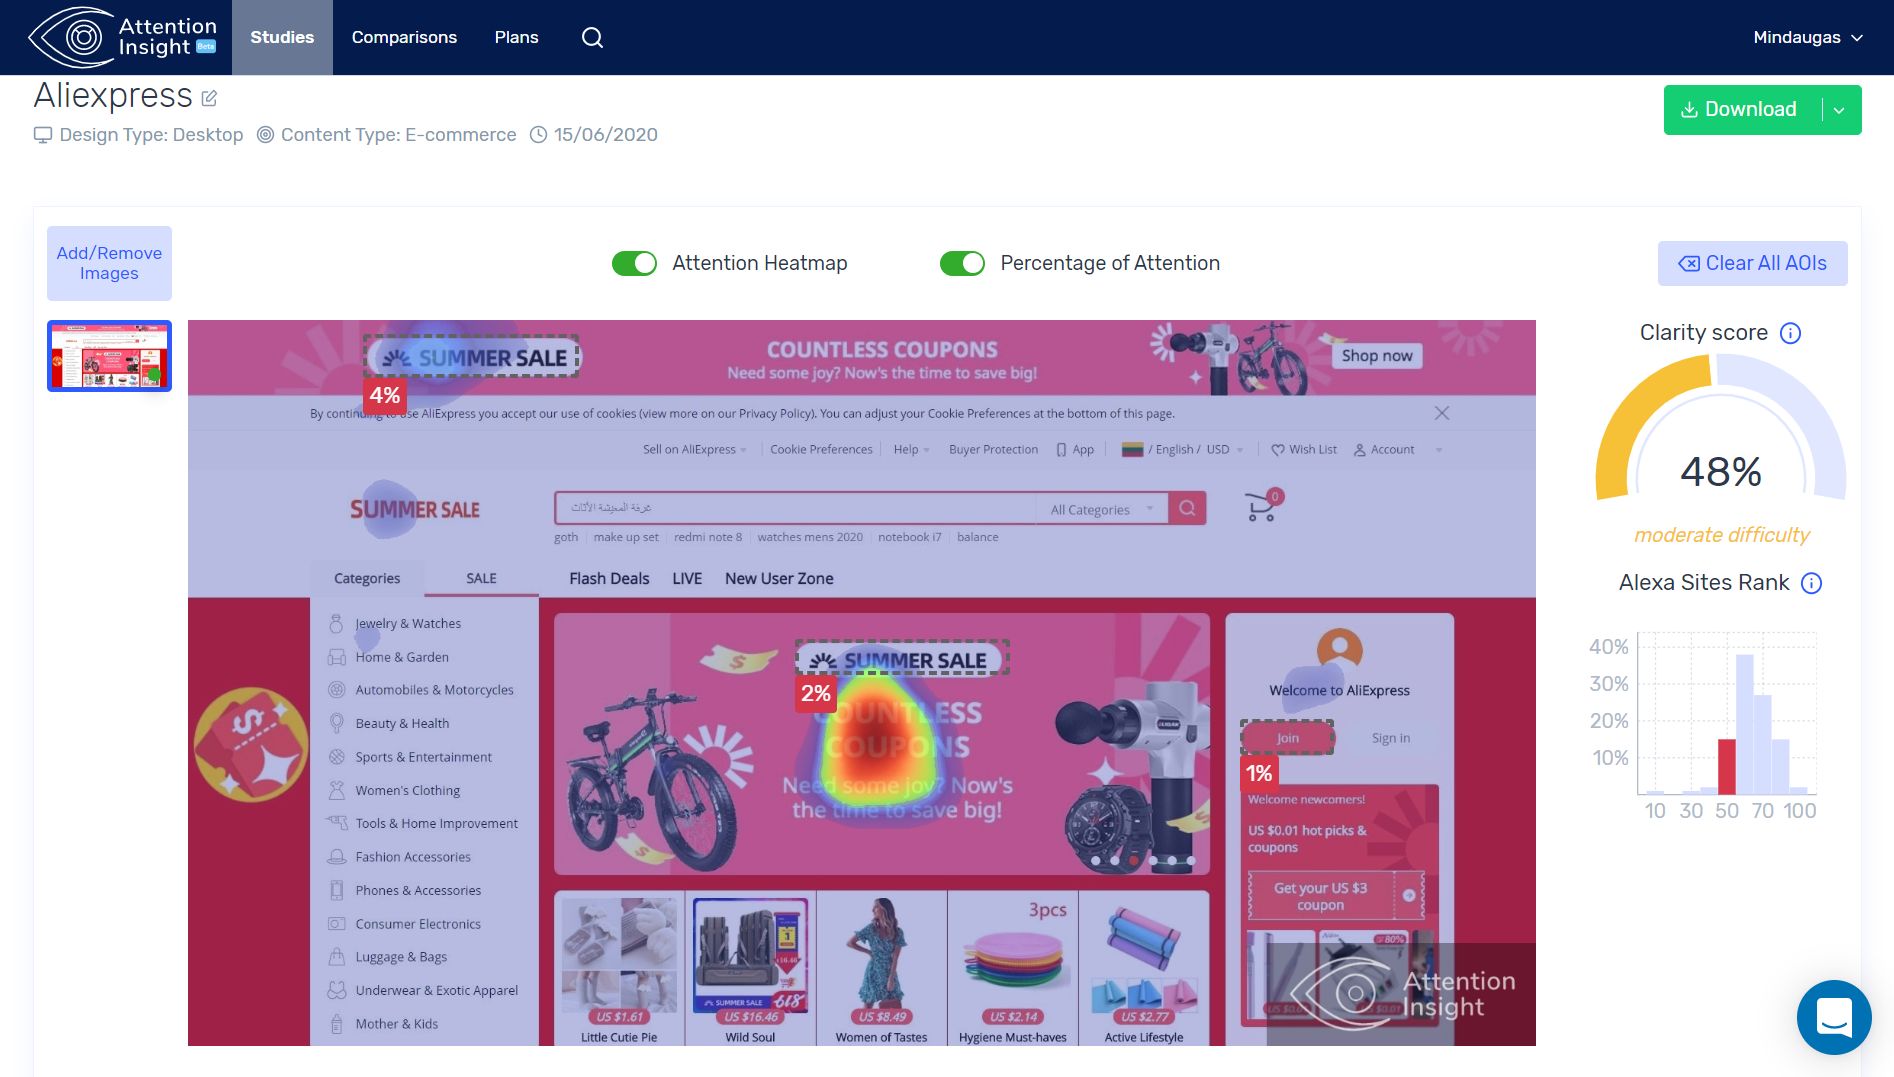Click Add/Remove Images button

(x=109, y=263)
